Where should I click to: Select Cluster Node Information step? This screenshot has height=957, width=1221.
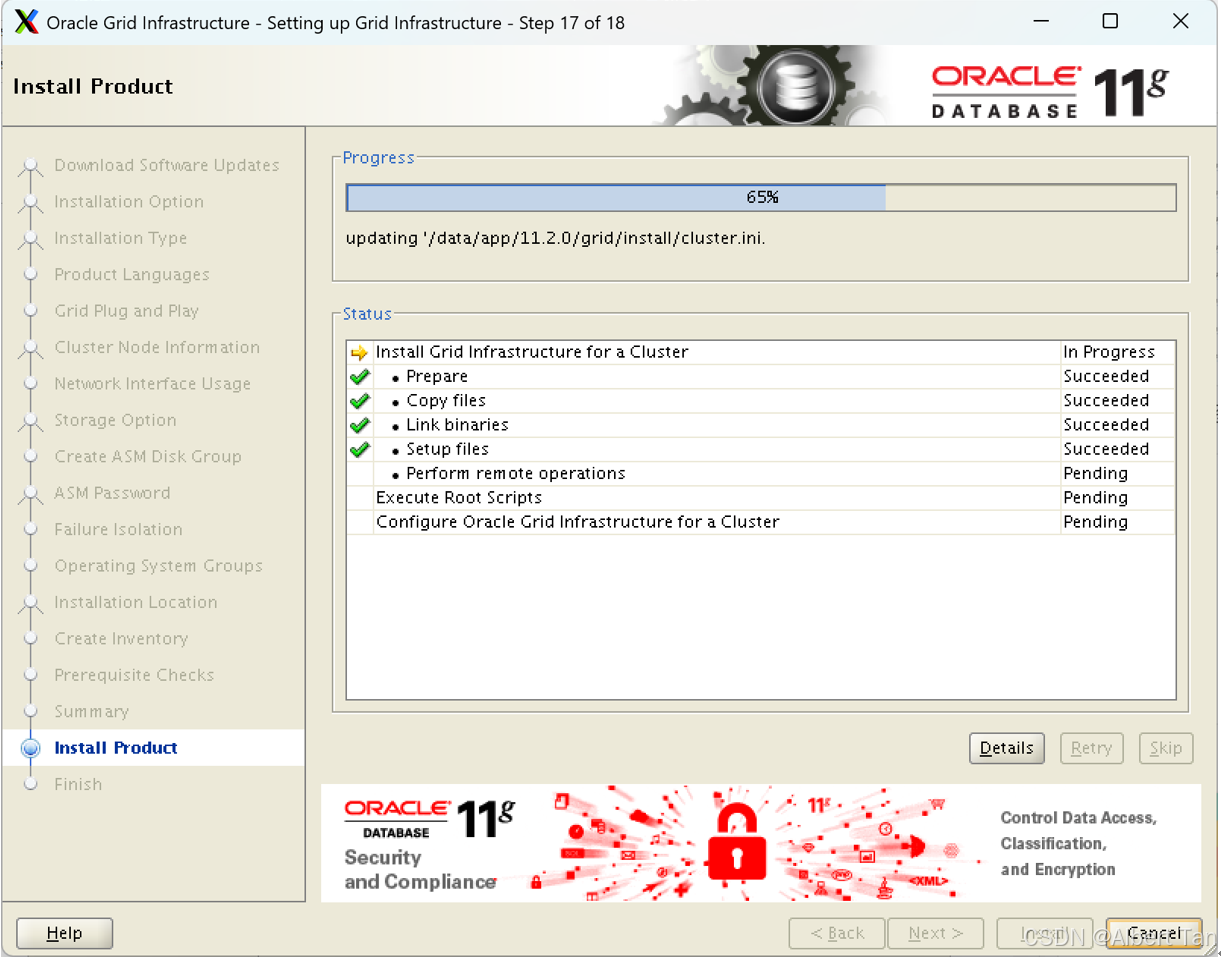pos(157,347)
